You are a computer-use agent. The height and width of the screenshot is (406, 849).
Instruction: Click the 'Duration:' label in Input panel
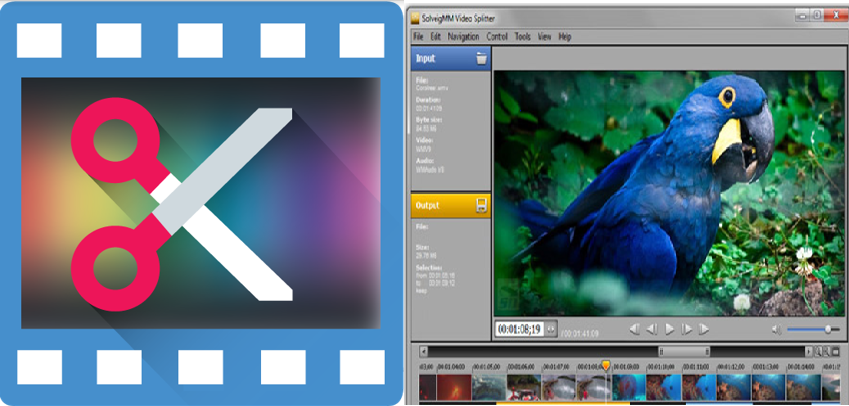428,100
